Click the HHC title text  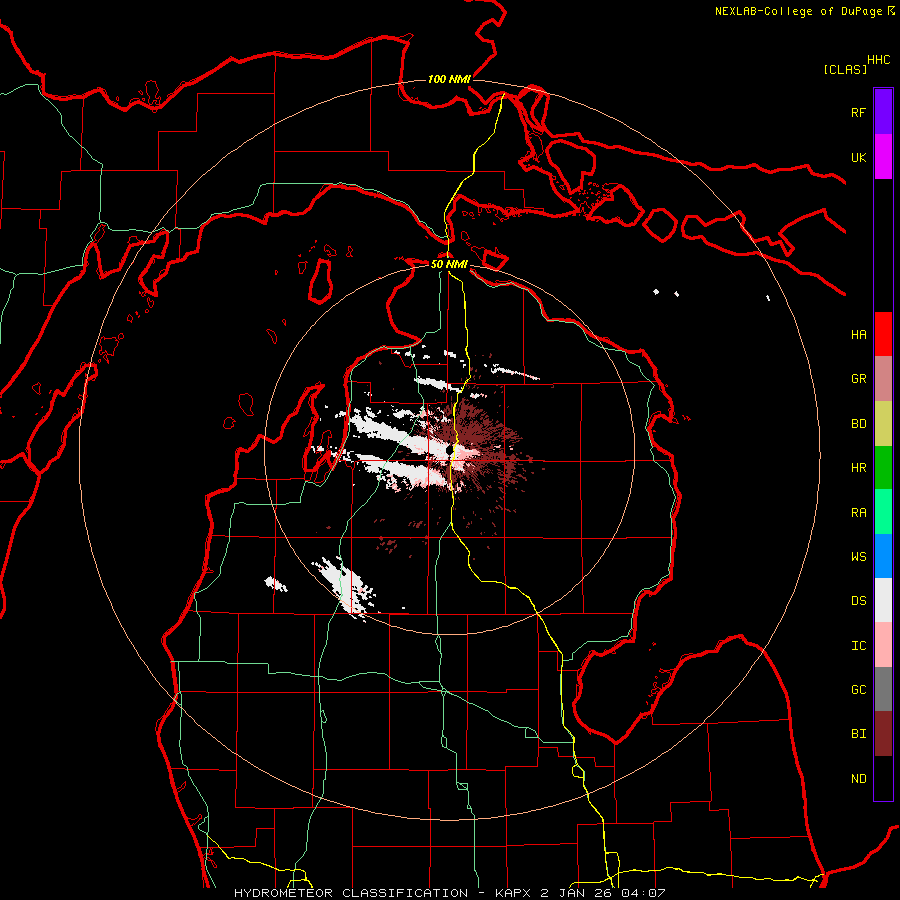click(879, 60)
